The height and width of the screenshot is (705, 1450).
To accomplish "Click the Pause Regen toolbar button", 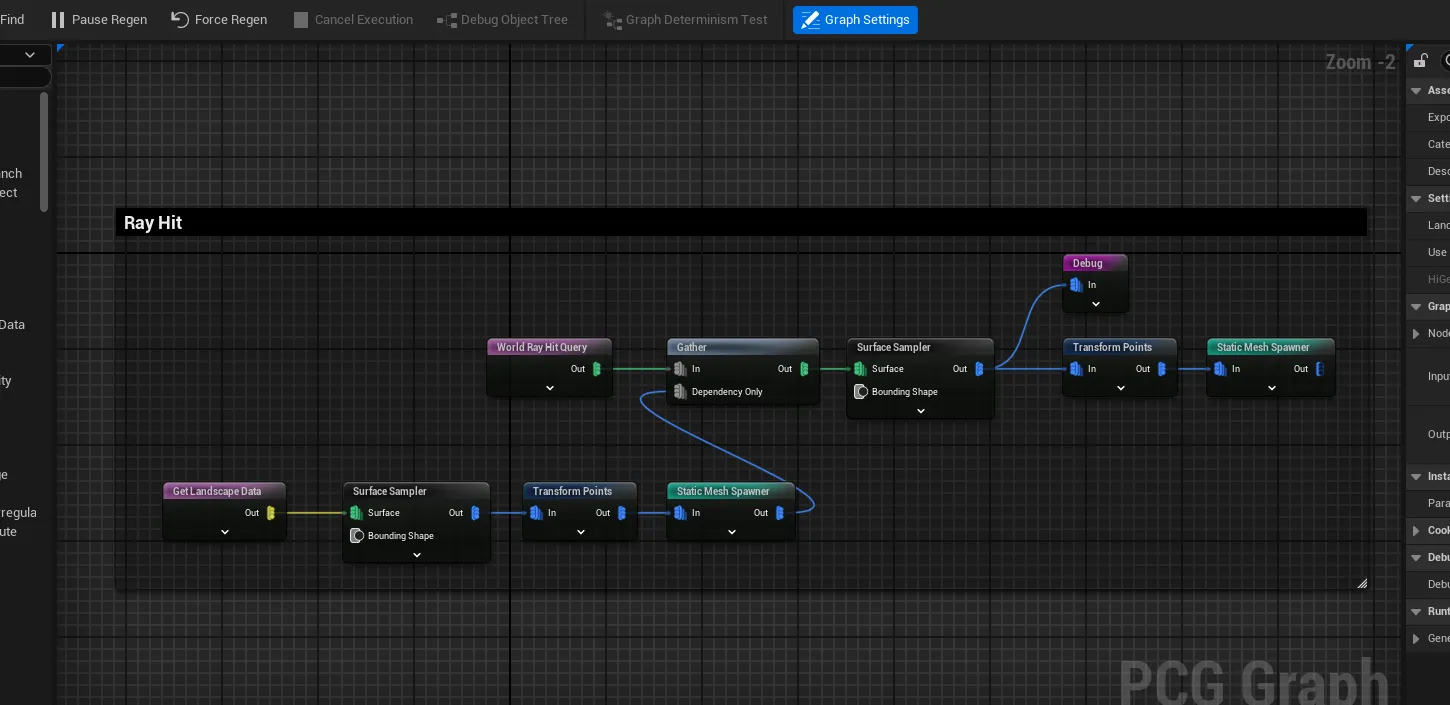I will (x=99, y=20).
